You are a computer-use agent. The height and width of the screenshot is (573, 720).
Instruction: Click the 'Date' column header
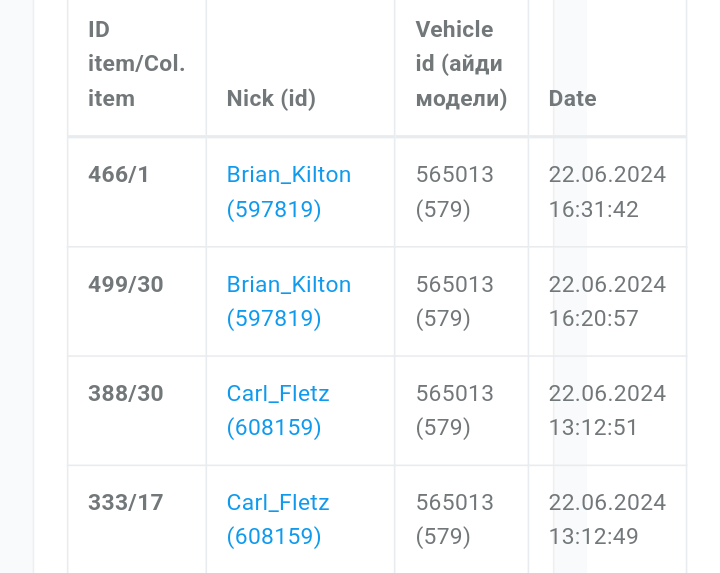pyautogui.click(x=572, y=99)
